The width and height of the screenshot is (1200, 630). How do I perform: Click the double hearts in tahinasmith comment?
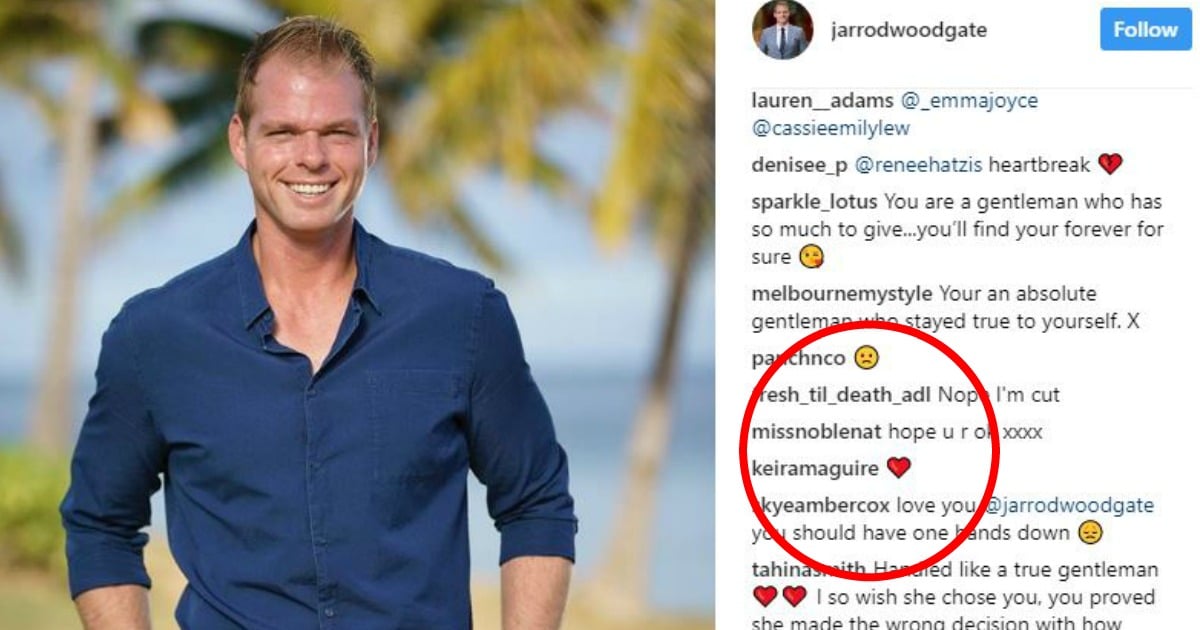780,597
